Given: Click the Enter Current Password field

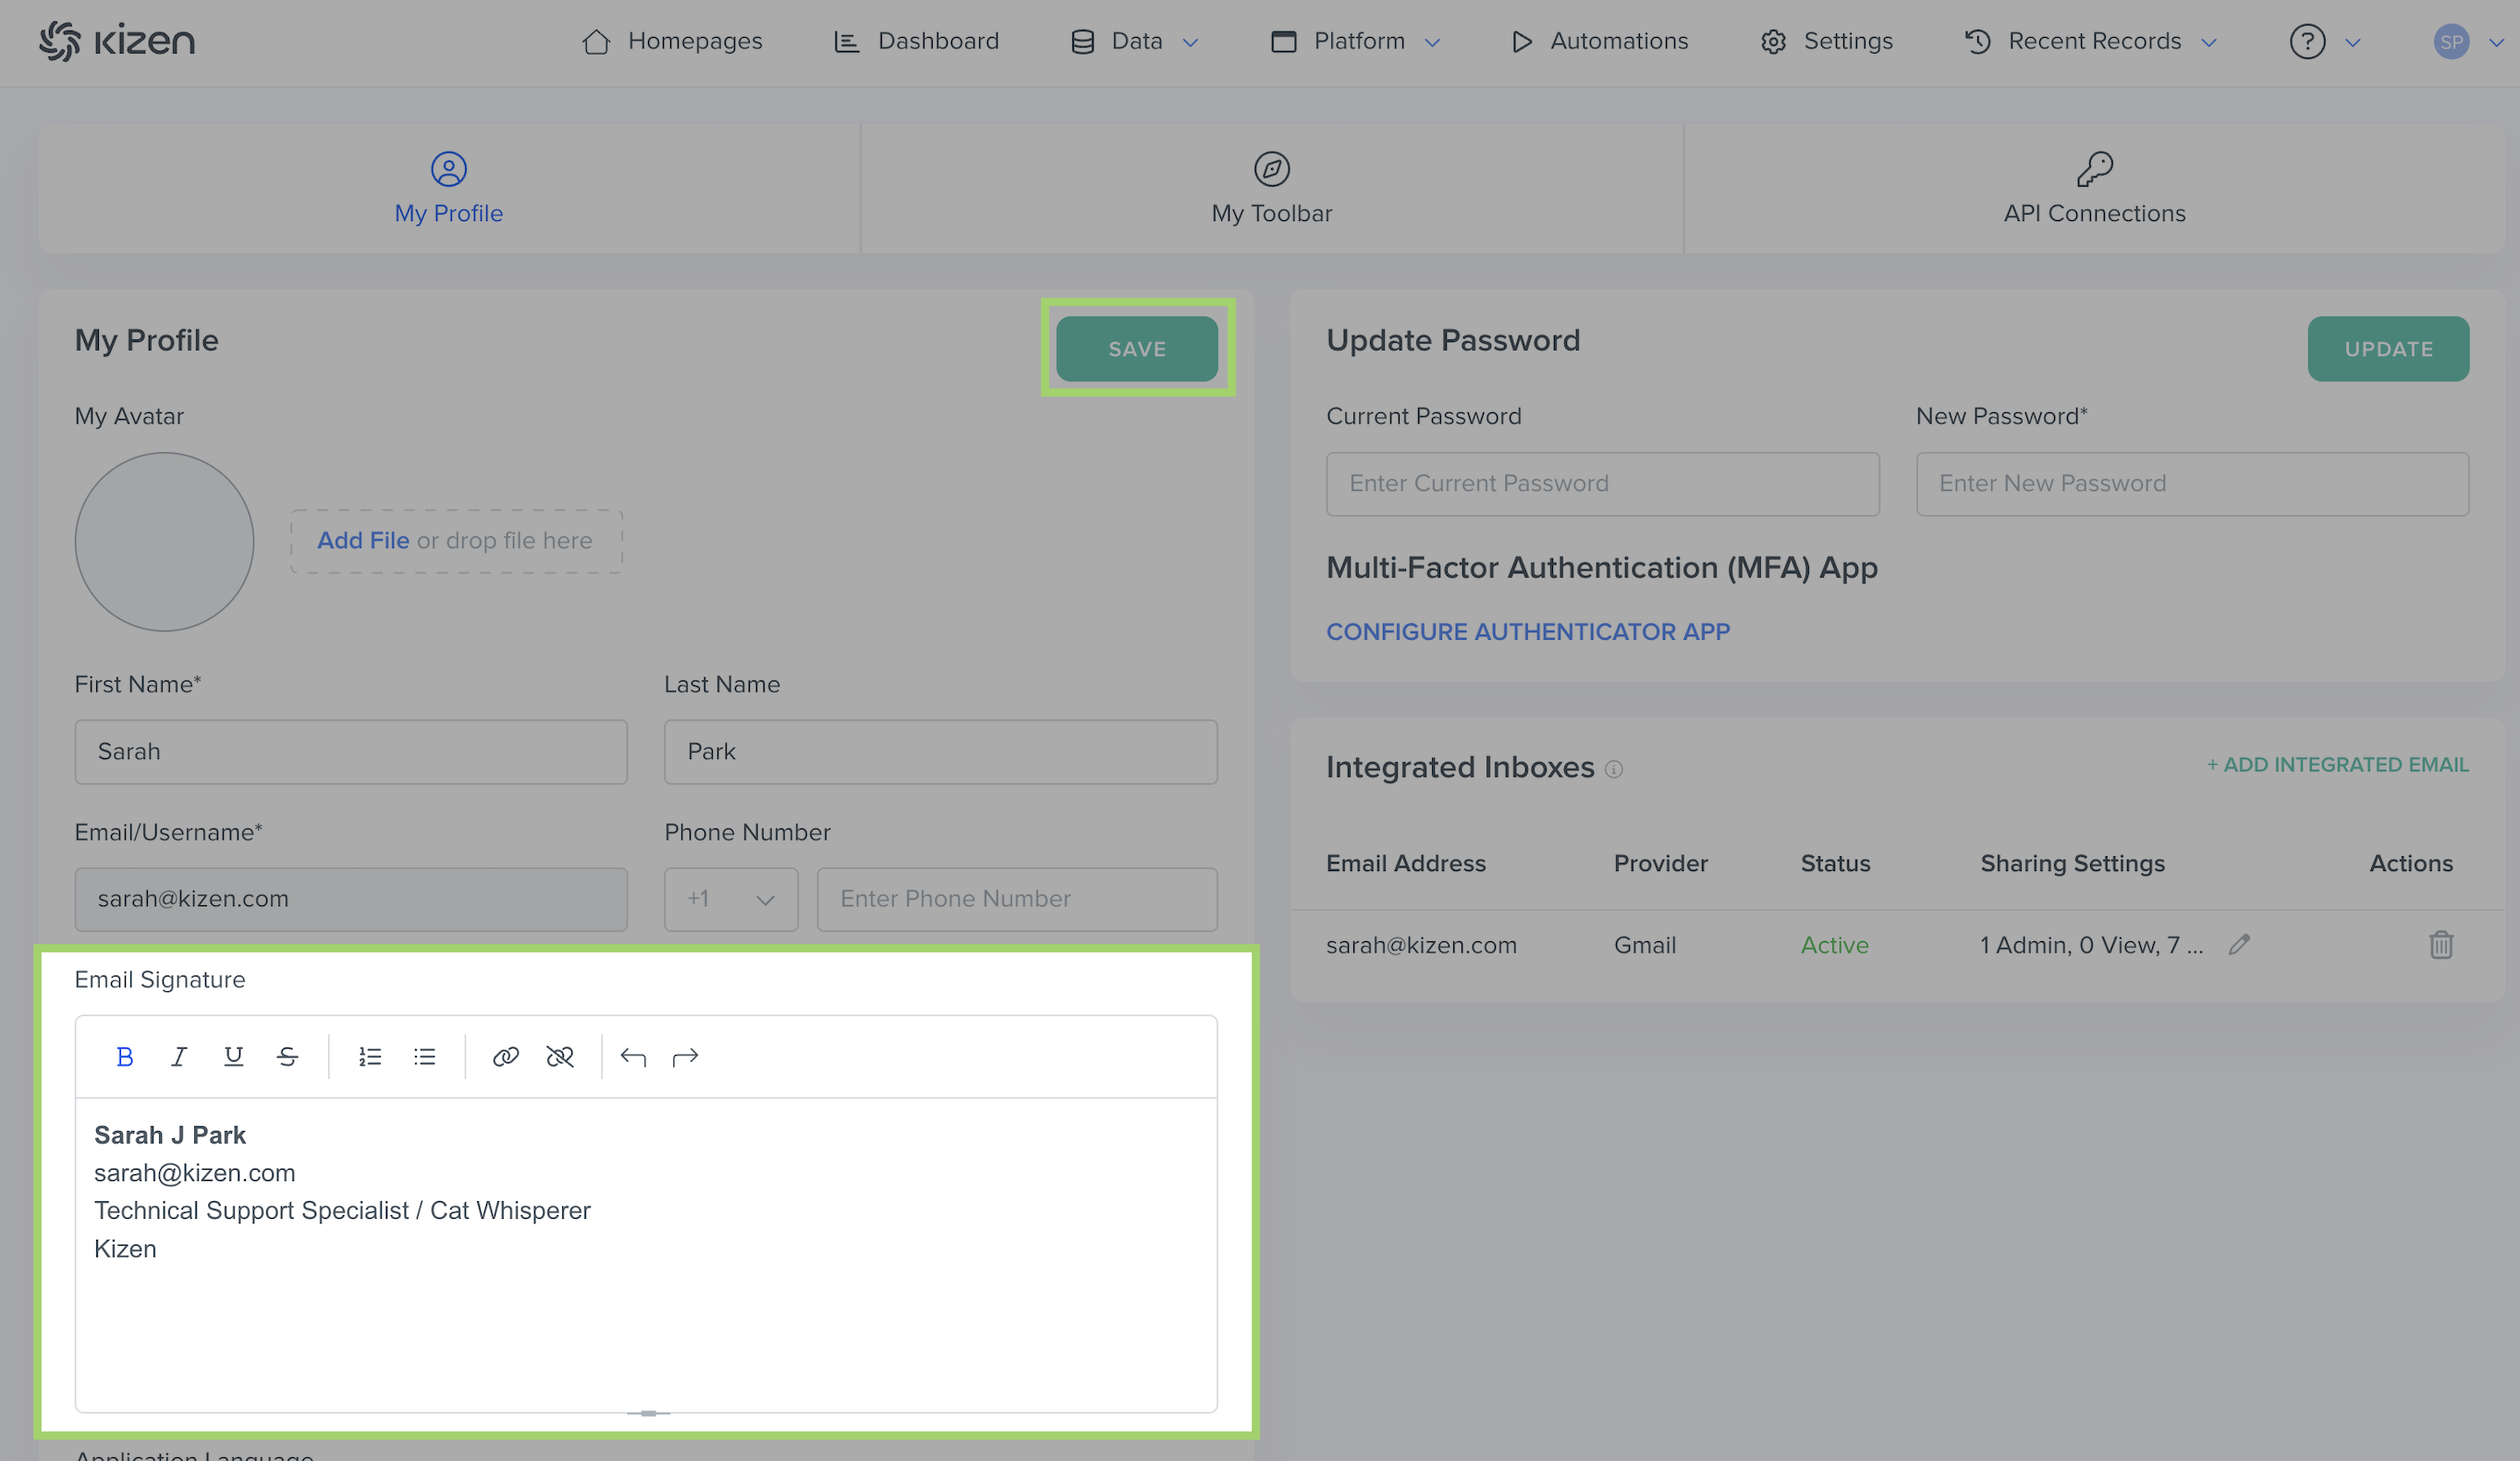Looking at the screenshot, I should (1602, 484).
